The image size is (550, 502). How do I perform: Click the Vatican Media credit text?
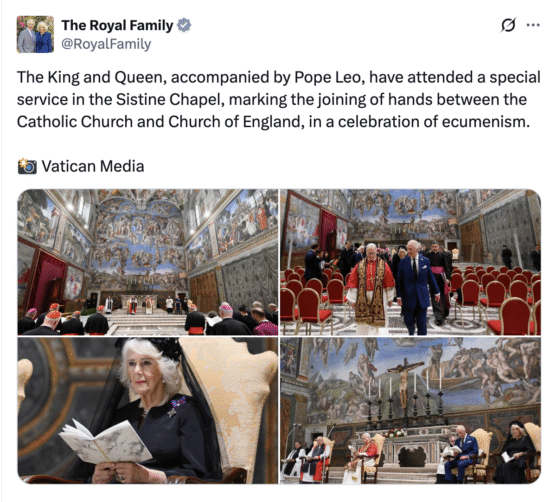pos(93,166)
